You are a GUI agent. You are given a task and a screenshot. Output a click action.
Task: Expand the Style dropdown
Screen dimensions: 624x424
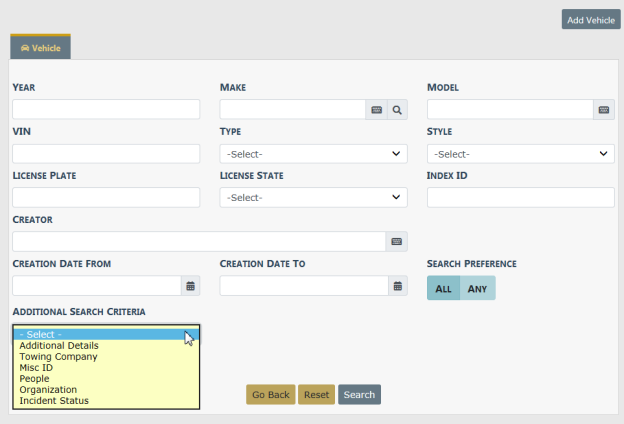pyautogui.click(x=520, y=154)
